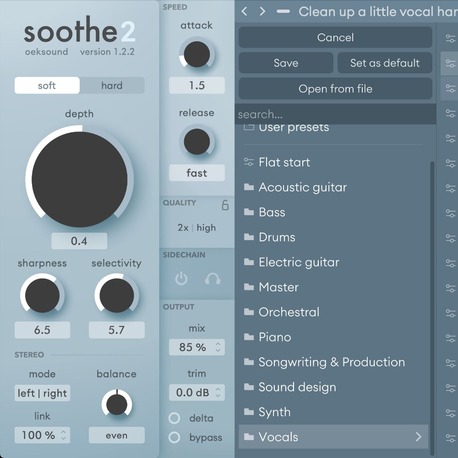Click the depth value field 0.4
458x458 pixels.
click(x=79, y=241)
